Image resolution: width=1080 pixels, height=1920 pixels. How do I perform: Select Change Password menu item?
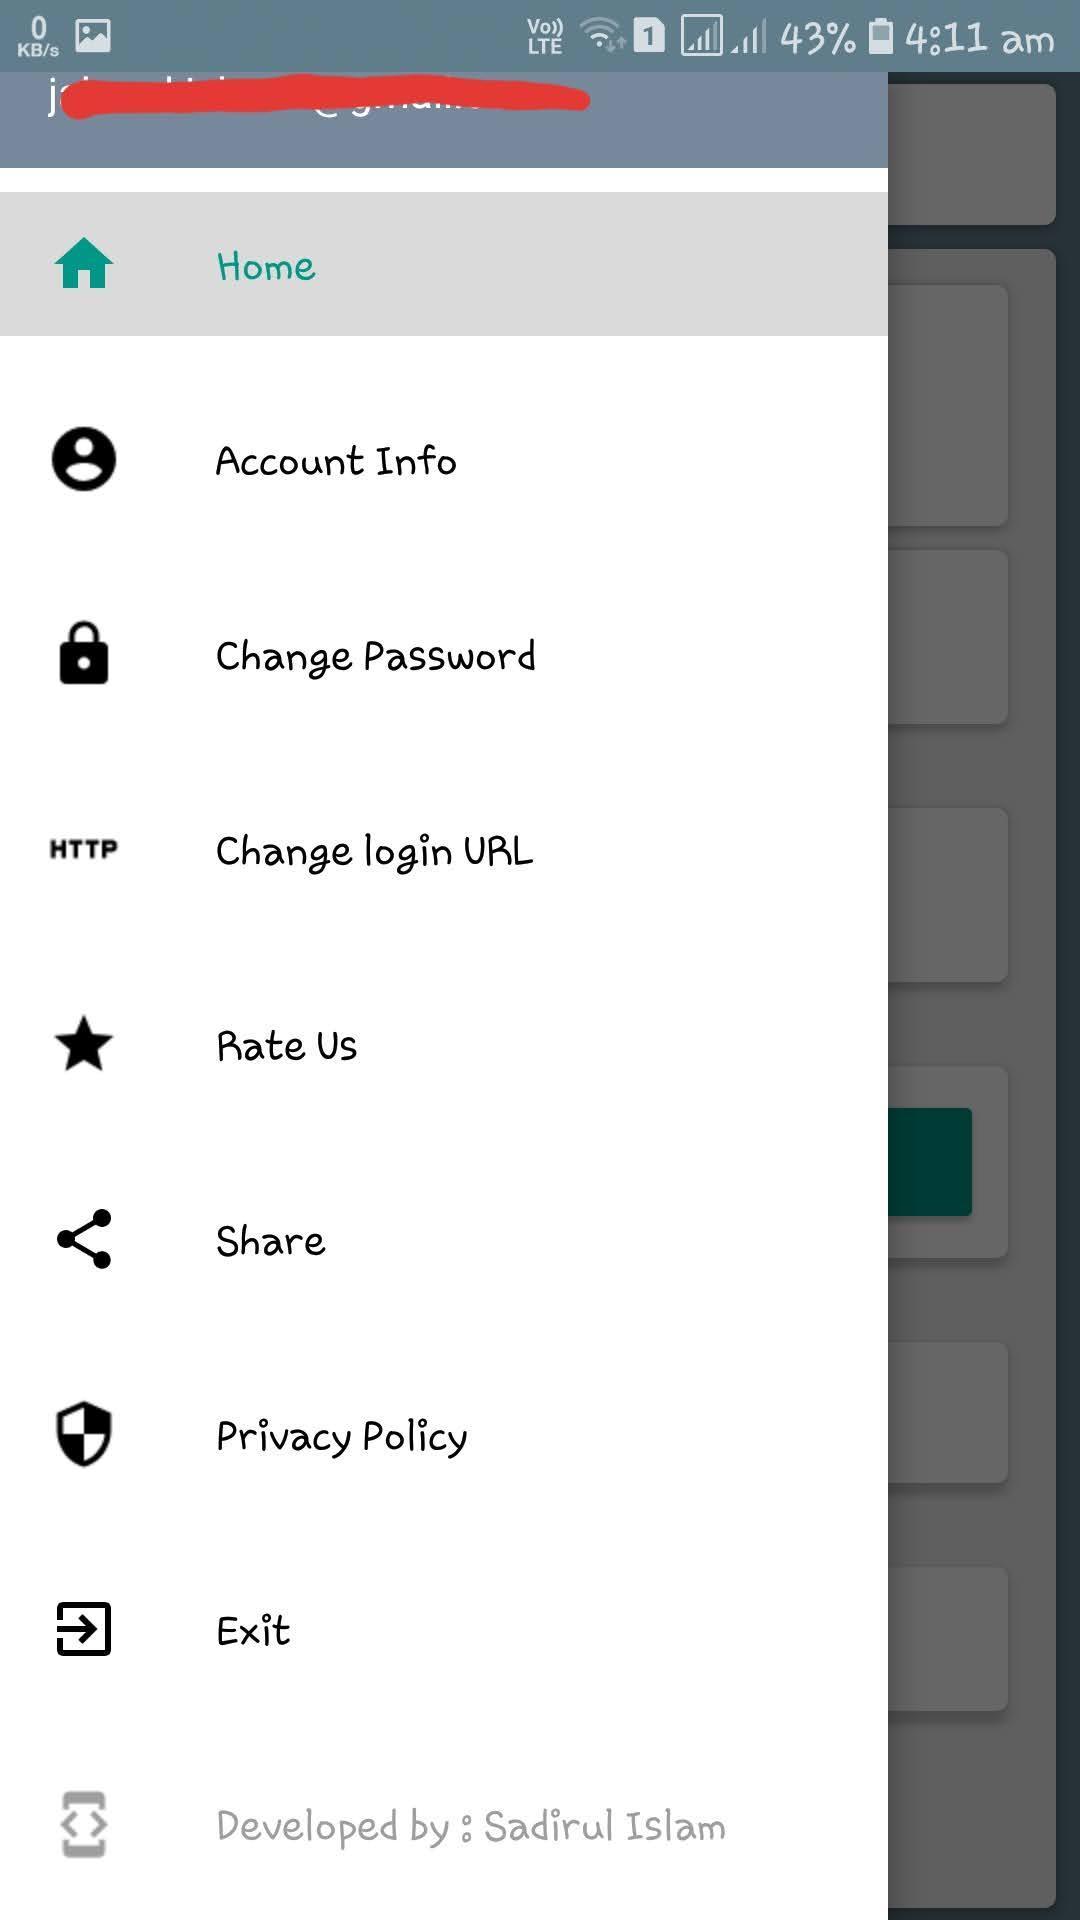[444, 655]
